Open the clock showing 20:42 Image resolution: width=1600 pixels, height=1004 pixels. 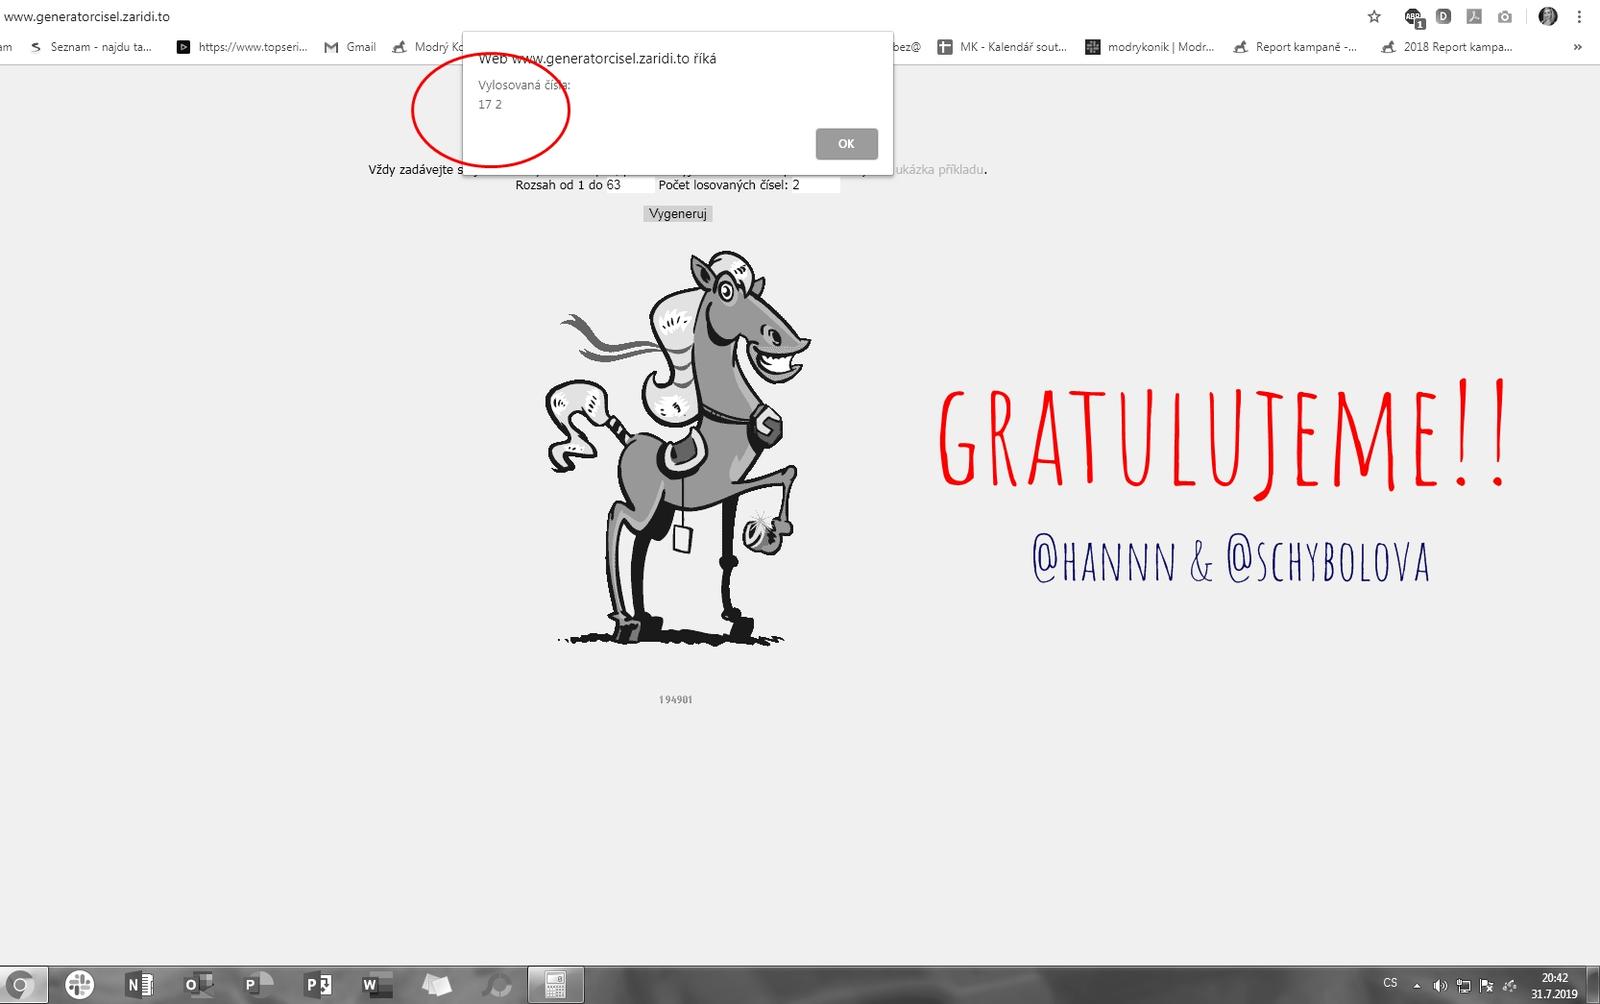(1554, 985)
